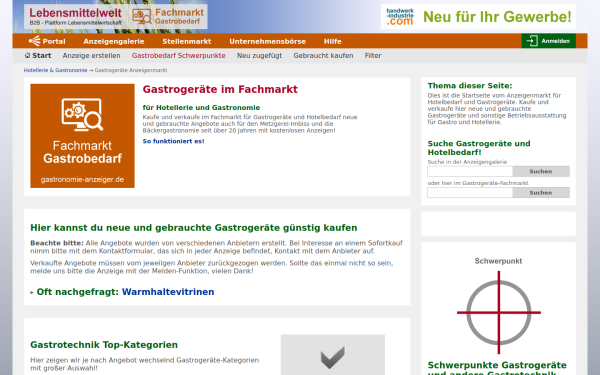Open the Lebensmittelwelt logo link
This screenshot has width=600, height=375.
pos(75,16)
